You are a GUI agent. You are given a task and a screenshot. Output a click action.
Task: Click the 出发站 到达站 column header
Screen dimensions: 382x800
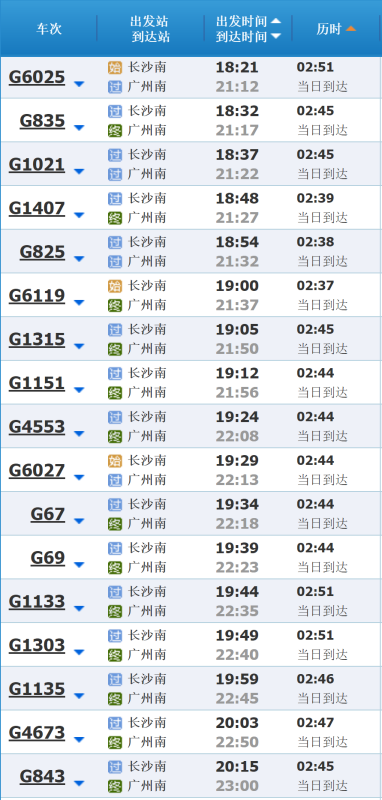[x=150, y=29]
